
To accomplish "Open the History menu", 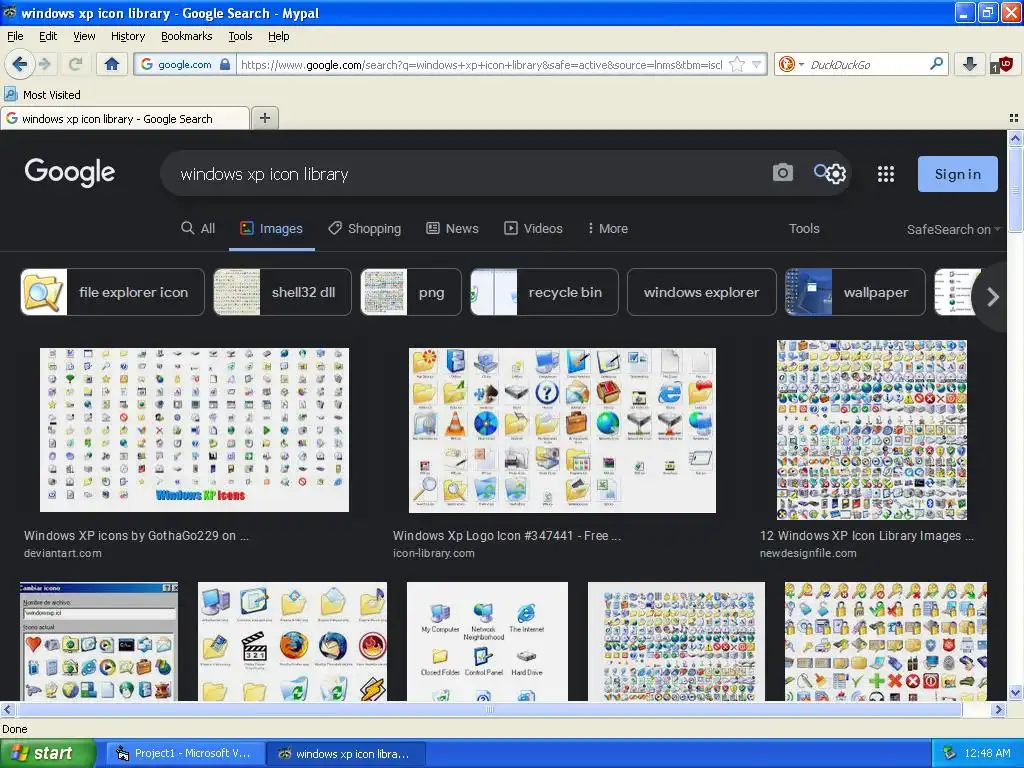I will (127, 36).
